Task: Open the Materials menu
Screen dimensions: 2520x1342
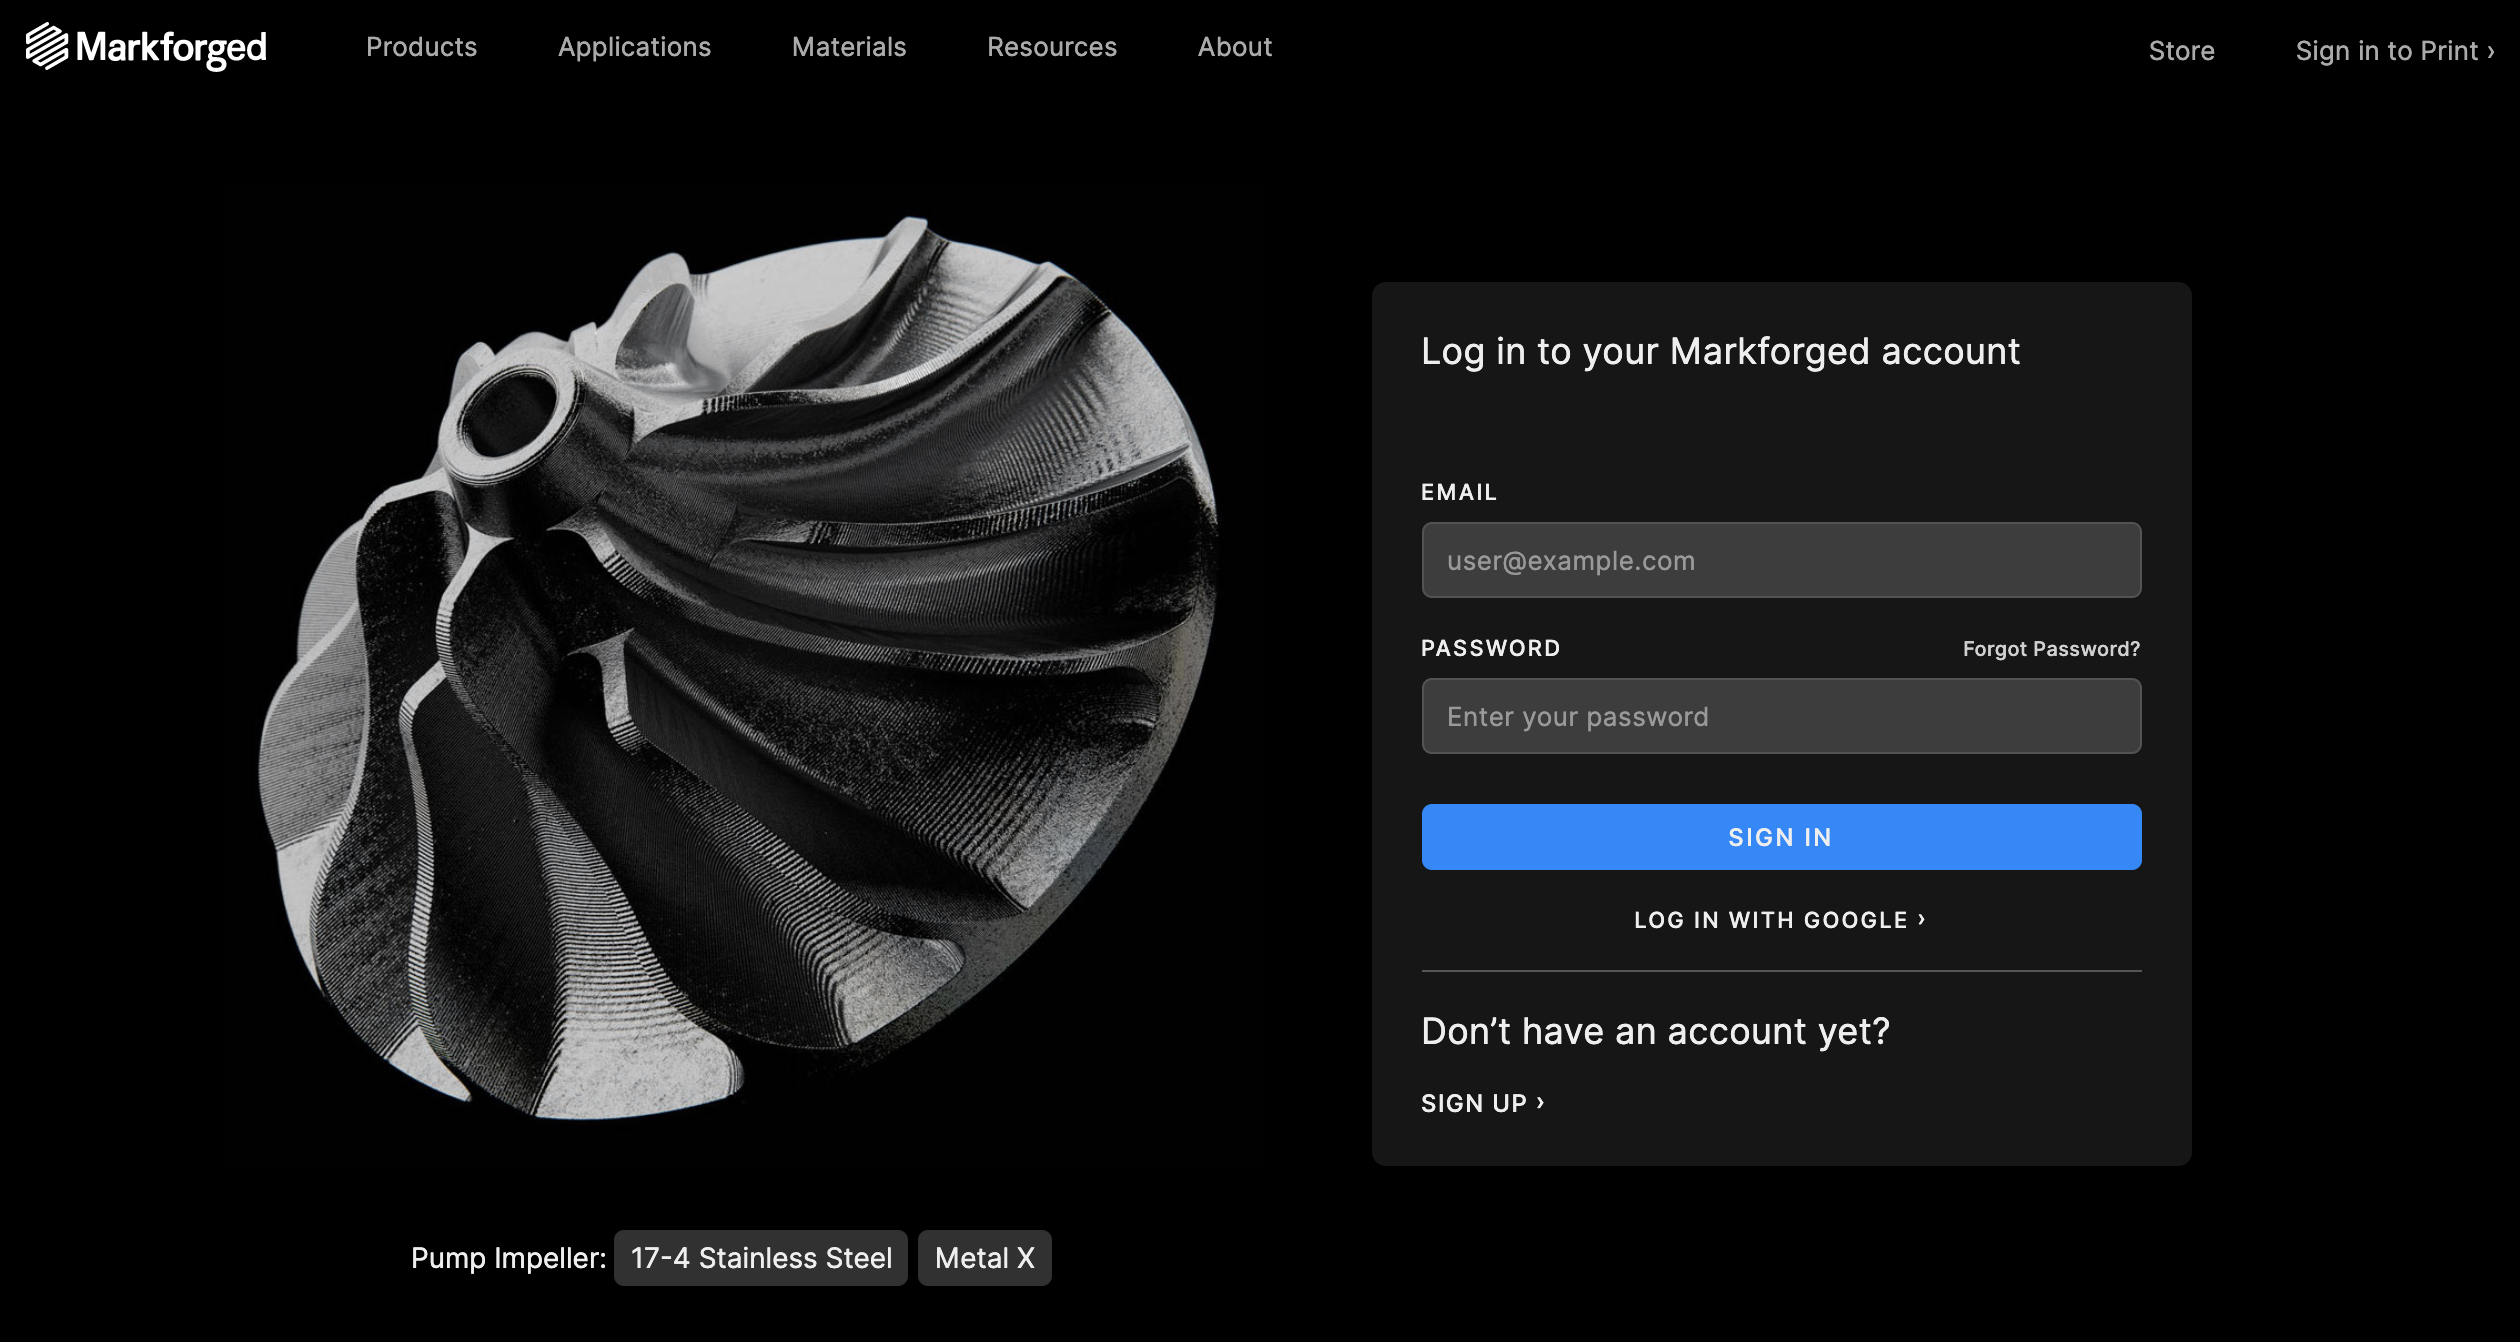Action: coord(848,47)
